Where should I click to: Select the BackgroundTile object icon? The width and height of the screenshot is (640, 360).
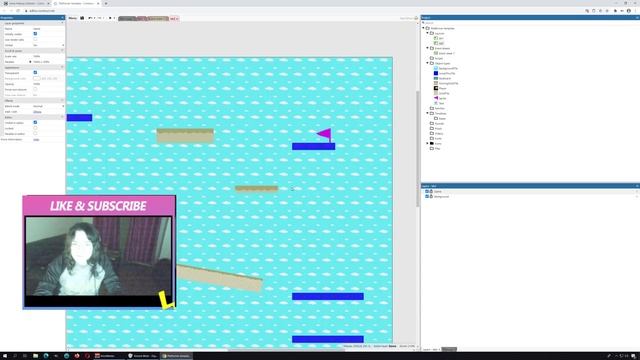coord(436,68)
